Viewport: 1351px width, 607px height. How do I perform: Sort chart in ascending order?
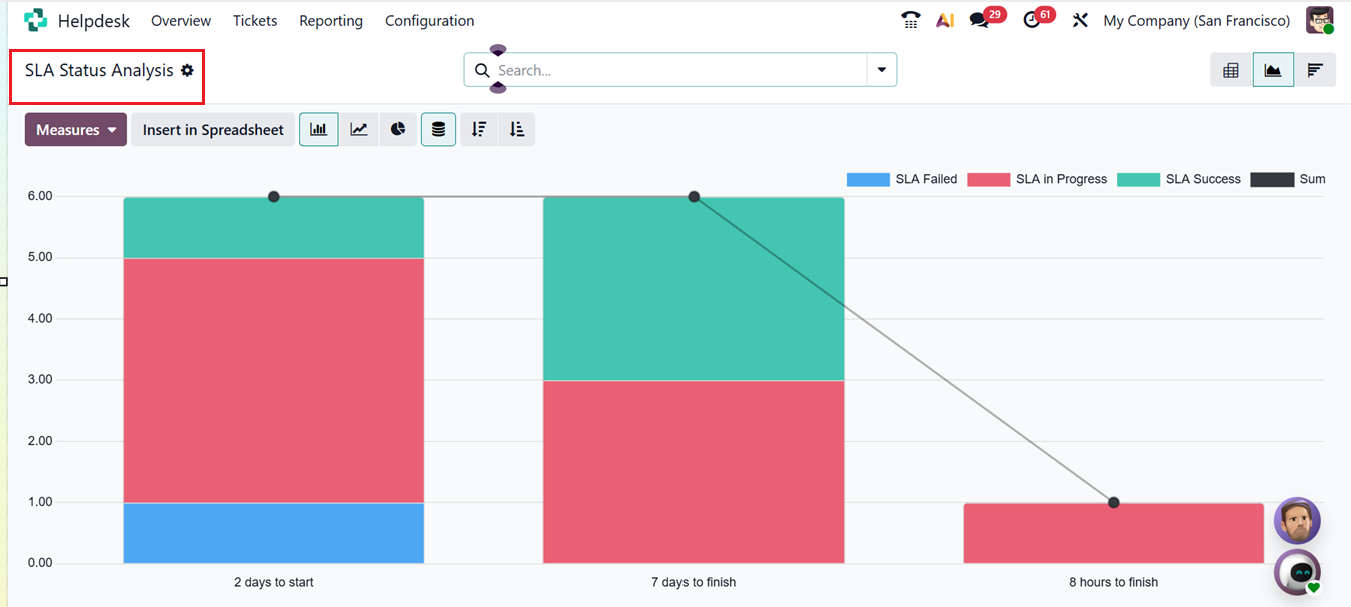(x=516, y=130)
